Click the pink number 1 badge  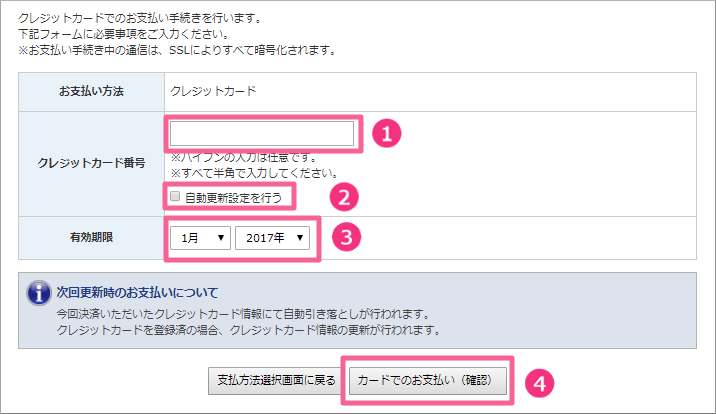(x=387, y=134)
